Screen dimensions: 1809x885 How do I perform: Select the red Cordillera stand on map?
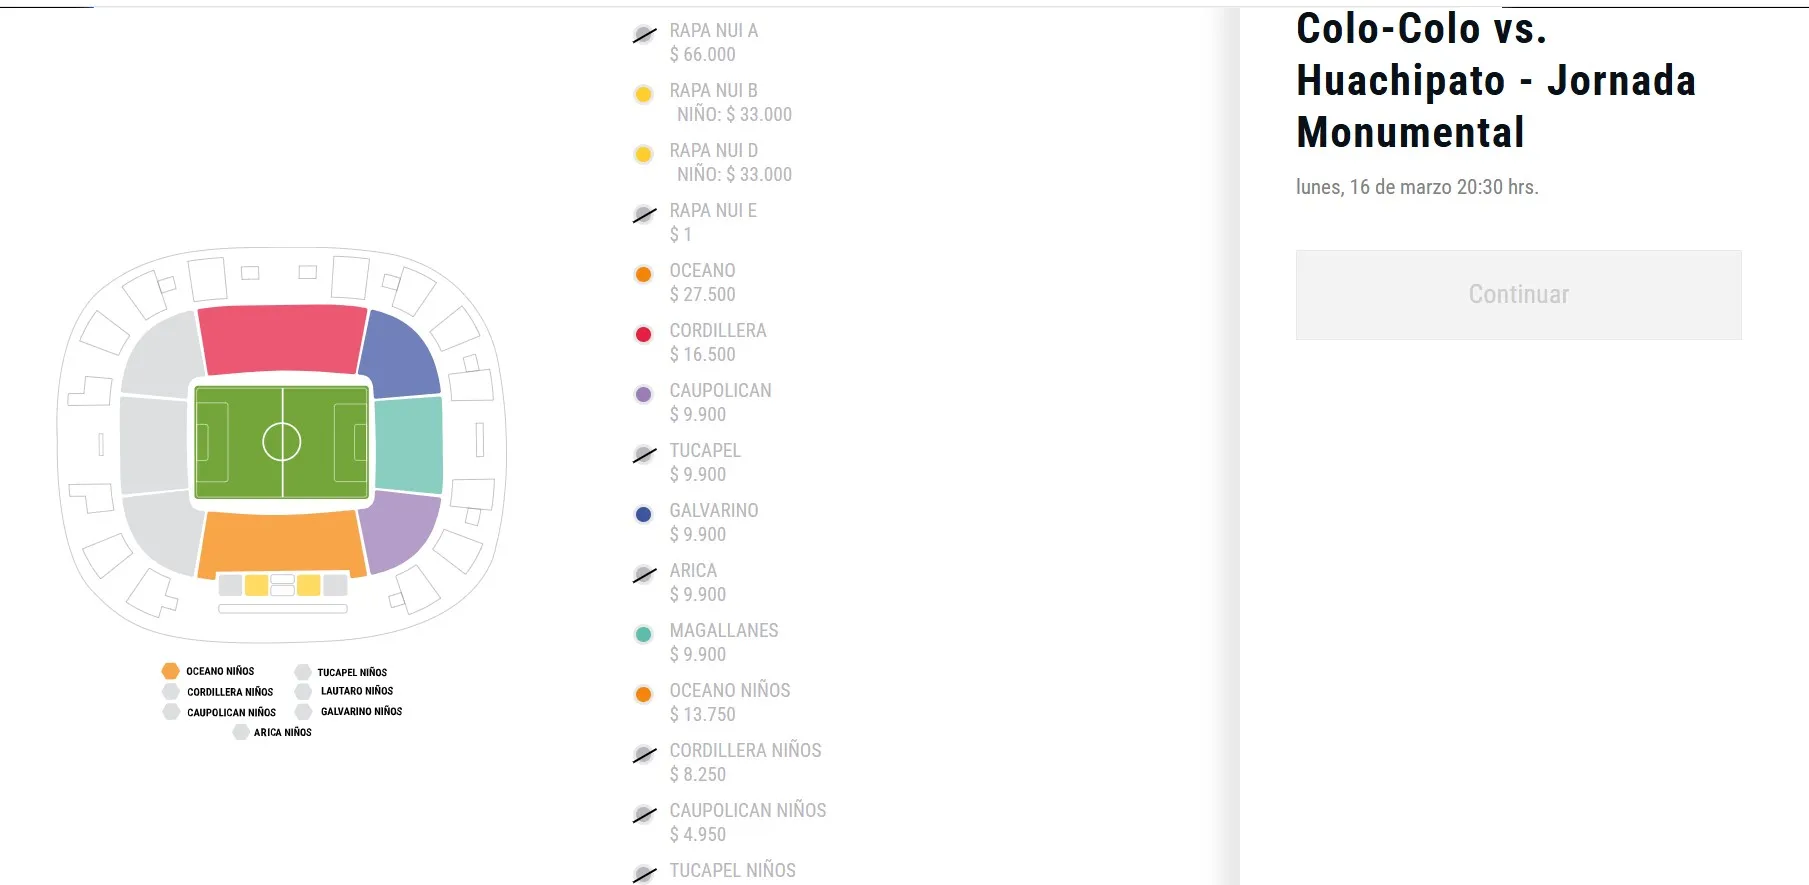(x=282, y=338)
